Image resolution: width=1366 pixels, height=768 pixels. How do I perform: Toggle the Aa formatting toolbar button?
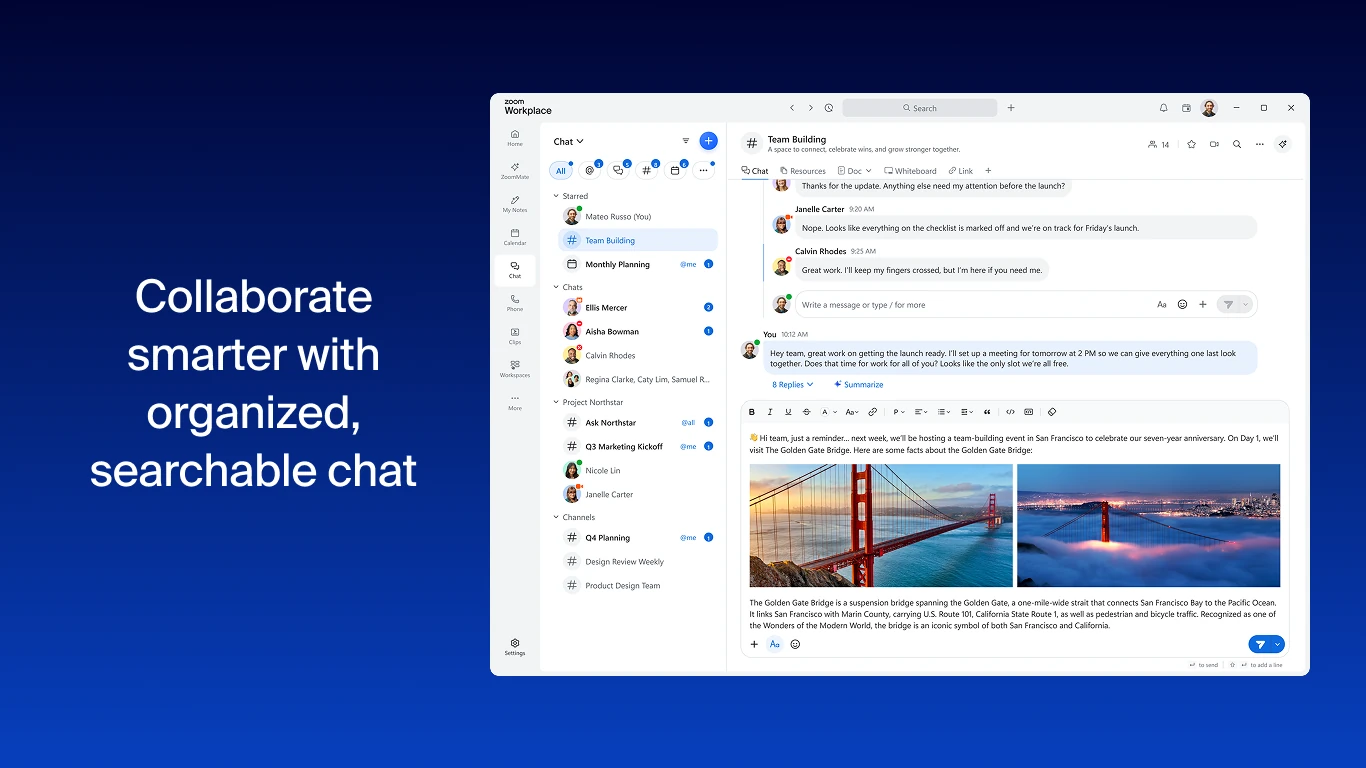pos(775,644)
